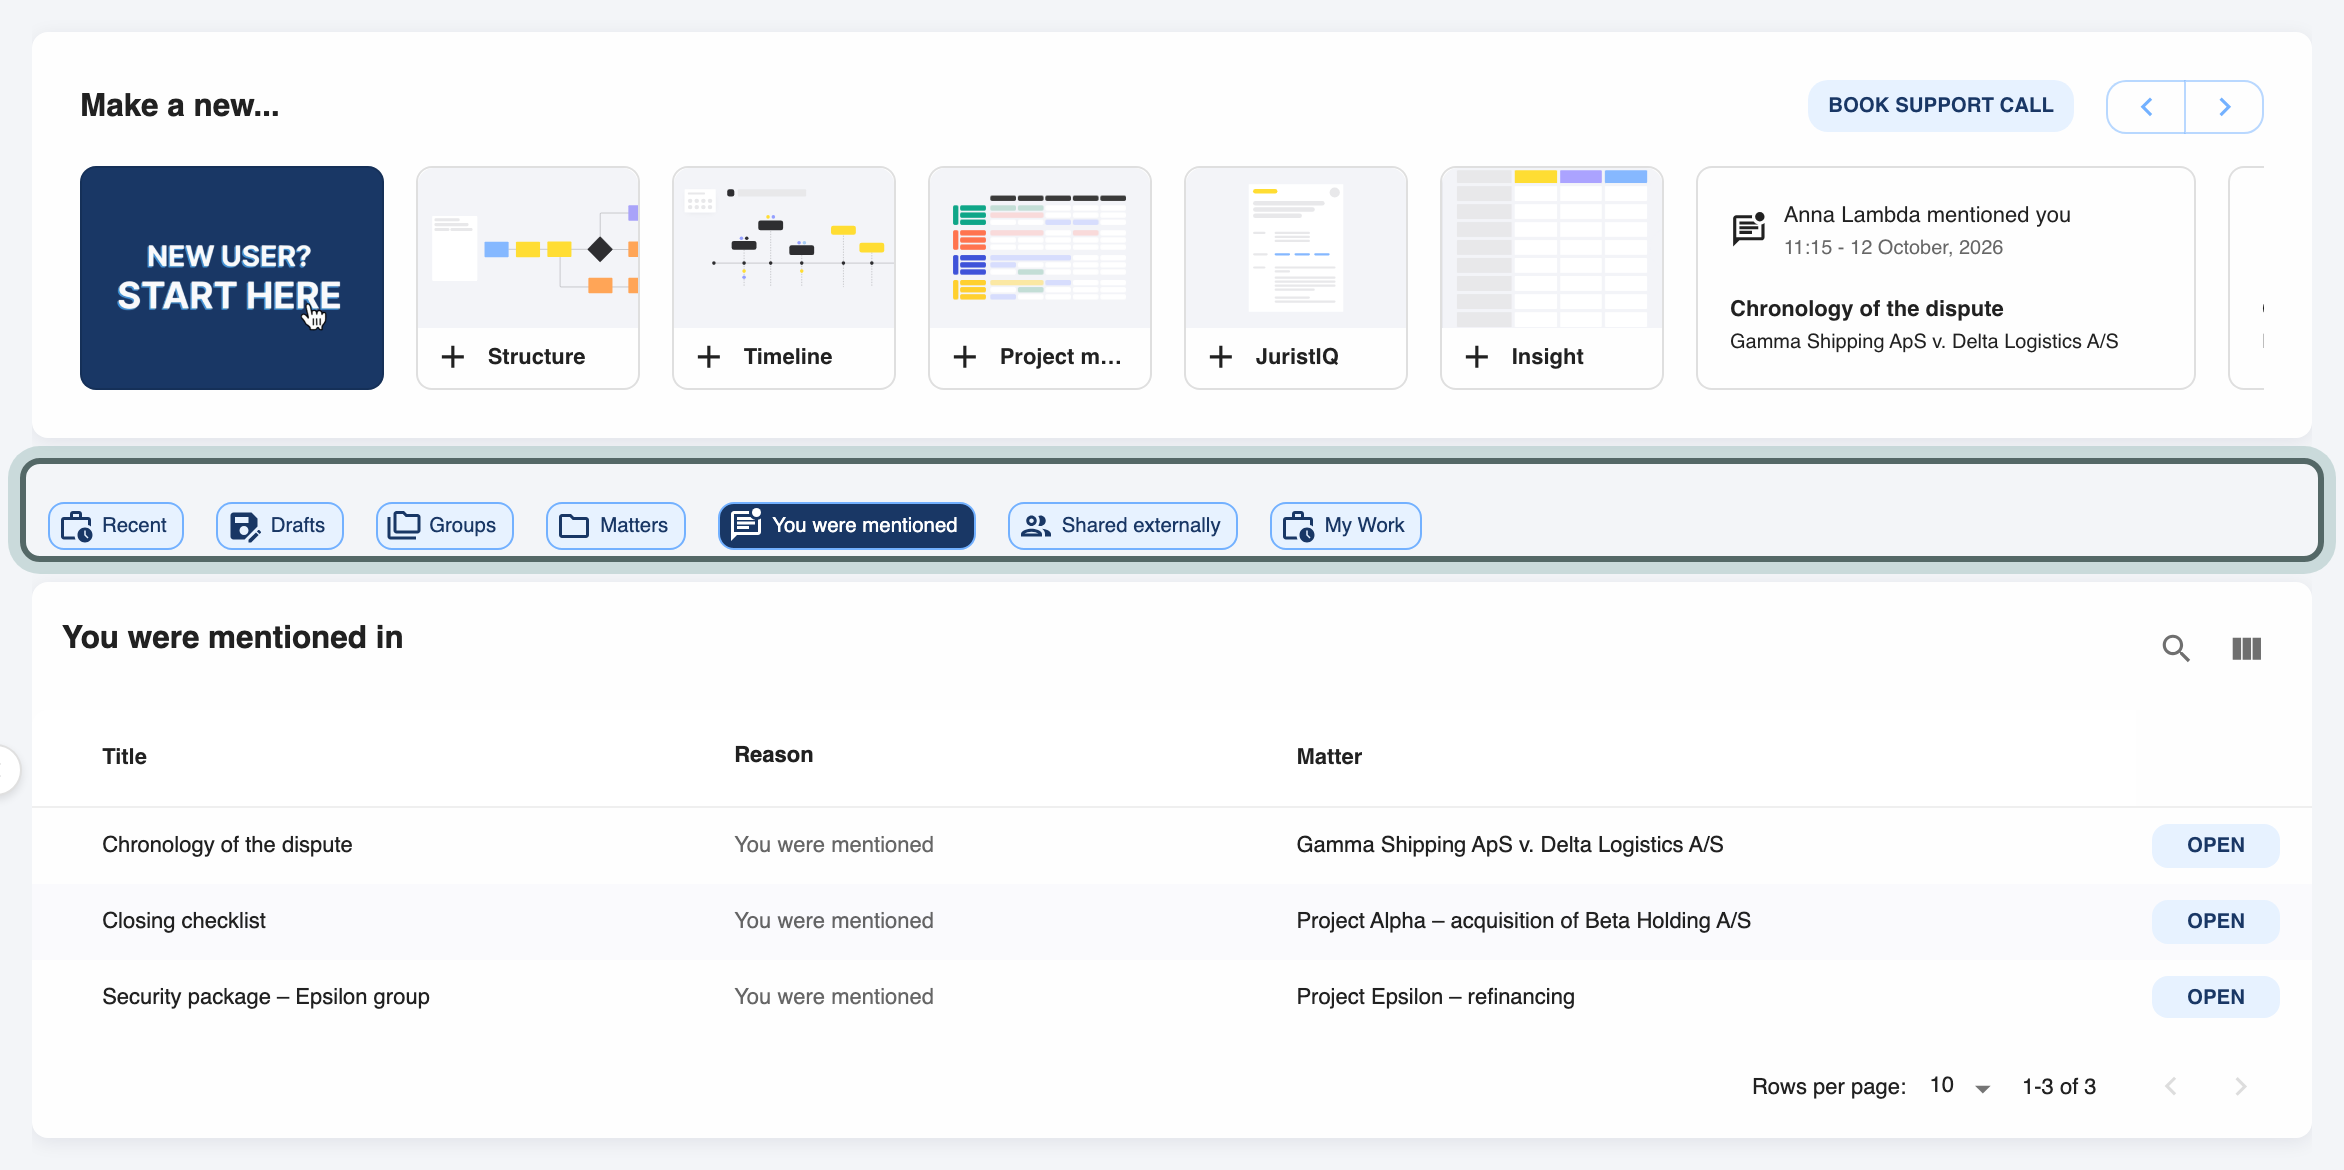
Task: Click the plus icon beside Project m...
Action: (965, 357)
